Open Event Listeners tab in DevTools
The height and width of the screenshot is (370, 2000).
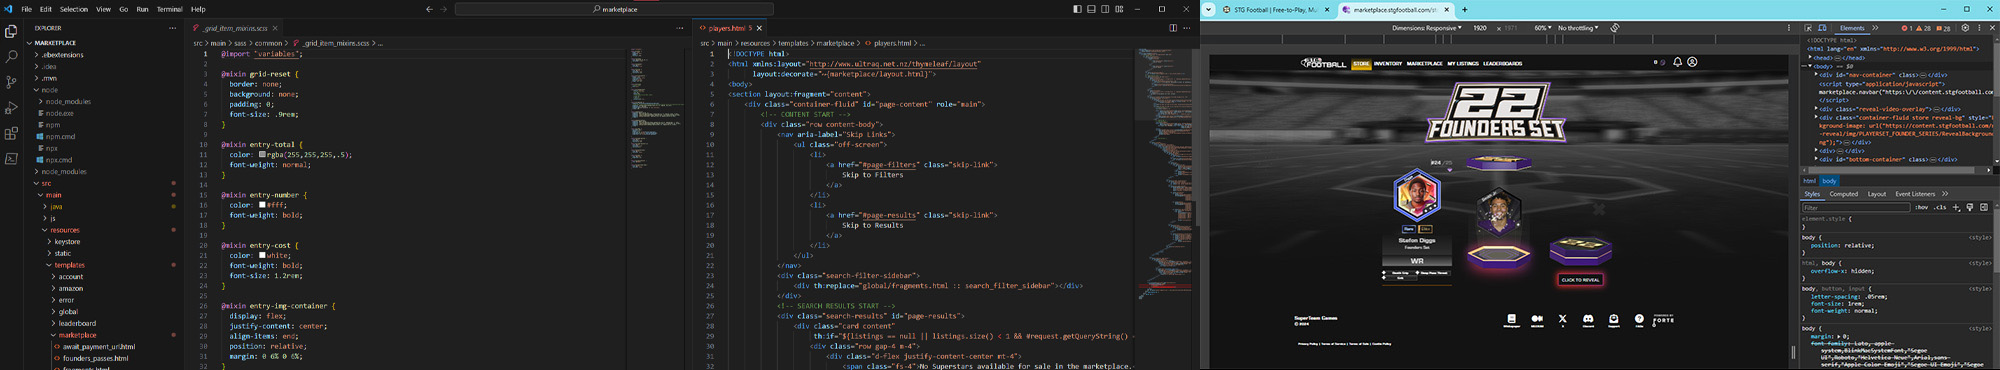[x=1915, y=194]
